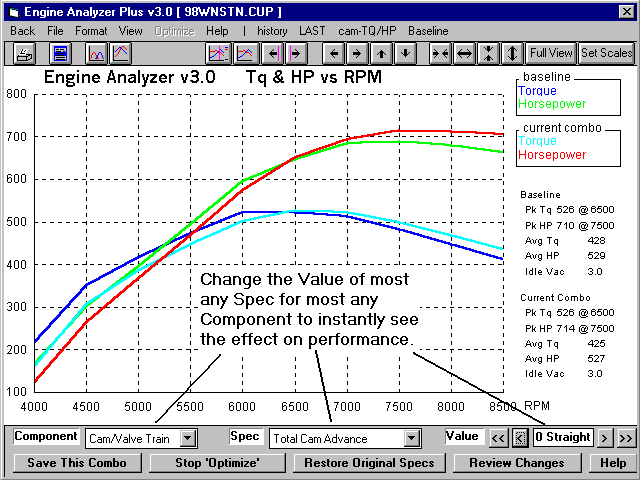This screenshot has width=640, height=480.
Task: Click current combo 'Avg HP 527' value
Action: [596, 359]
